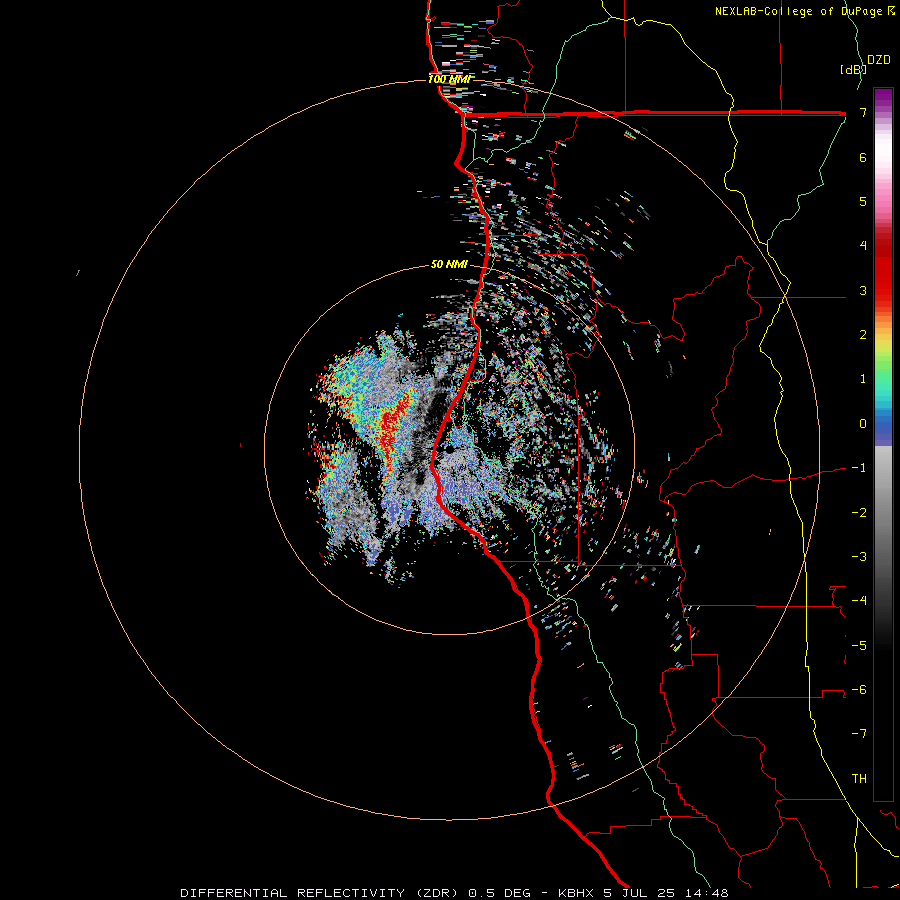
Task: Click the 0 value on color scale
Action: [863, 424]
